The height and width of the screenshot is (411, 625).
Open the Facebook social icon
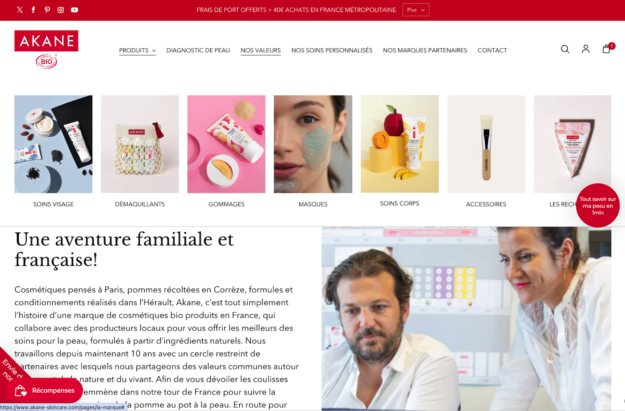[33, 10]
